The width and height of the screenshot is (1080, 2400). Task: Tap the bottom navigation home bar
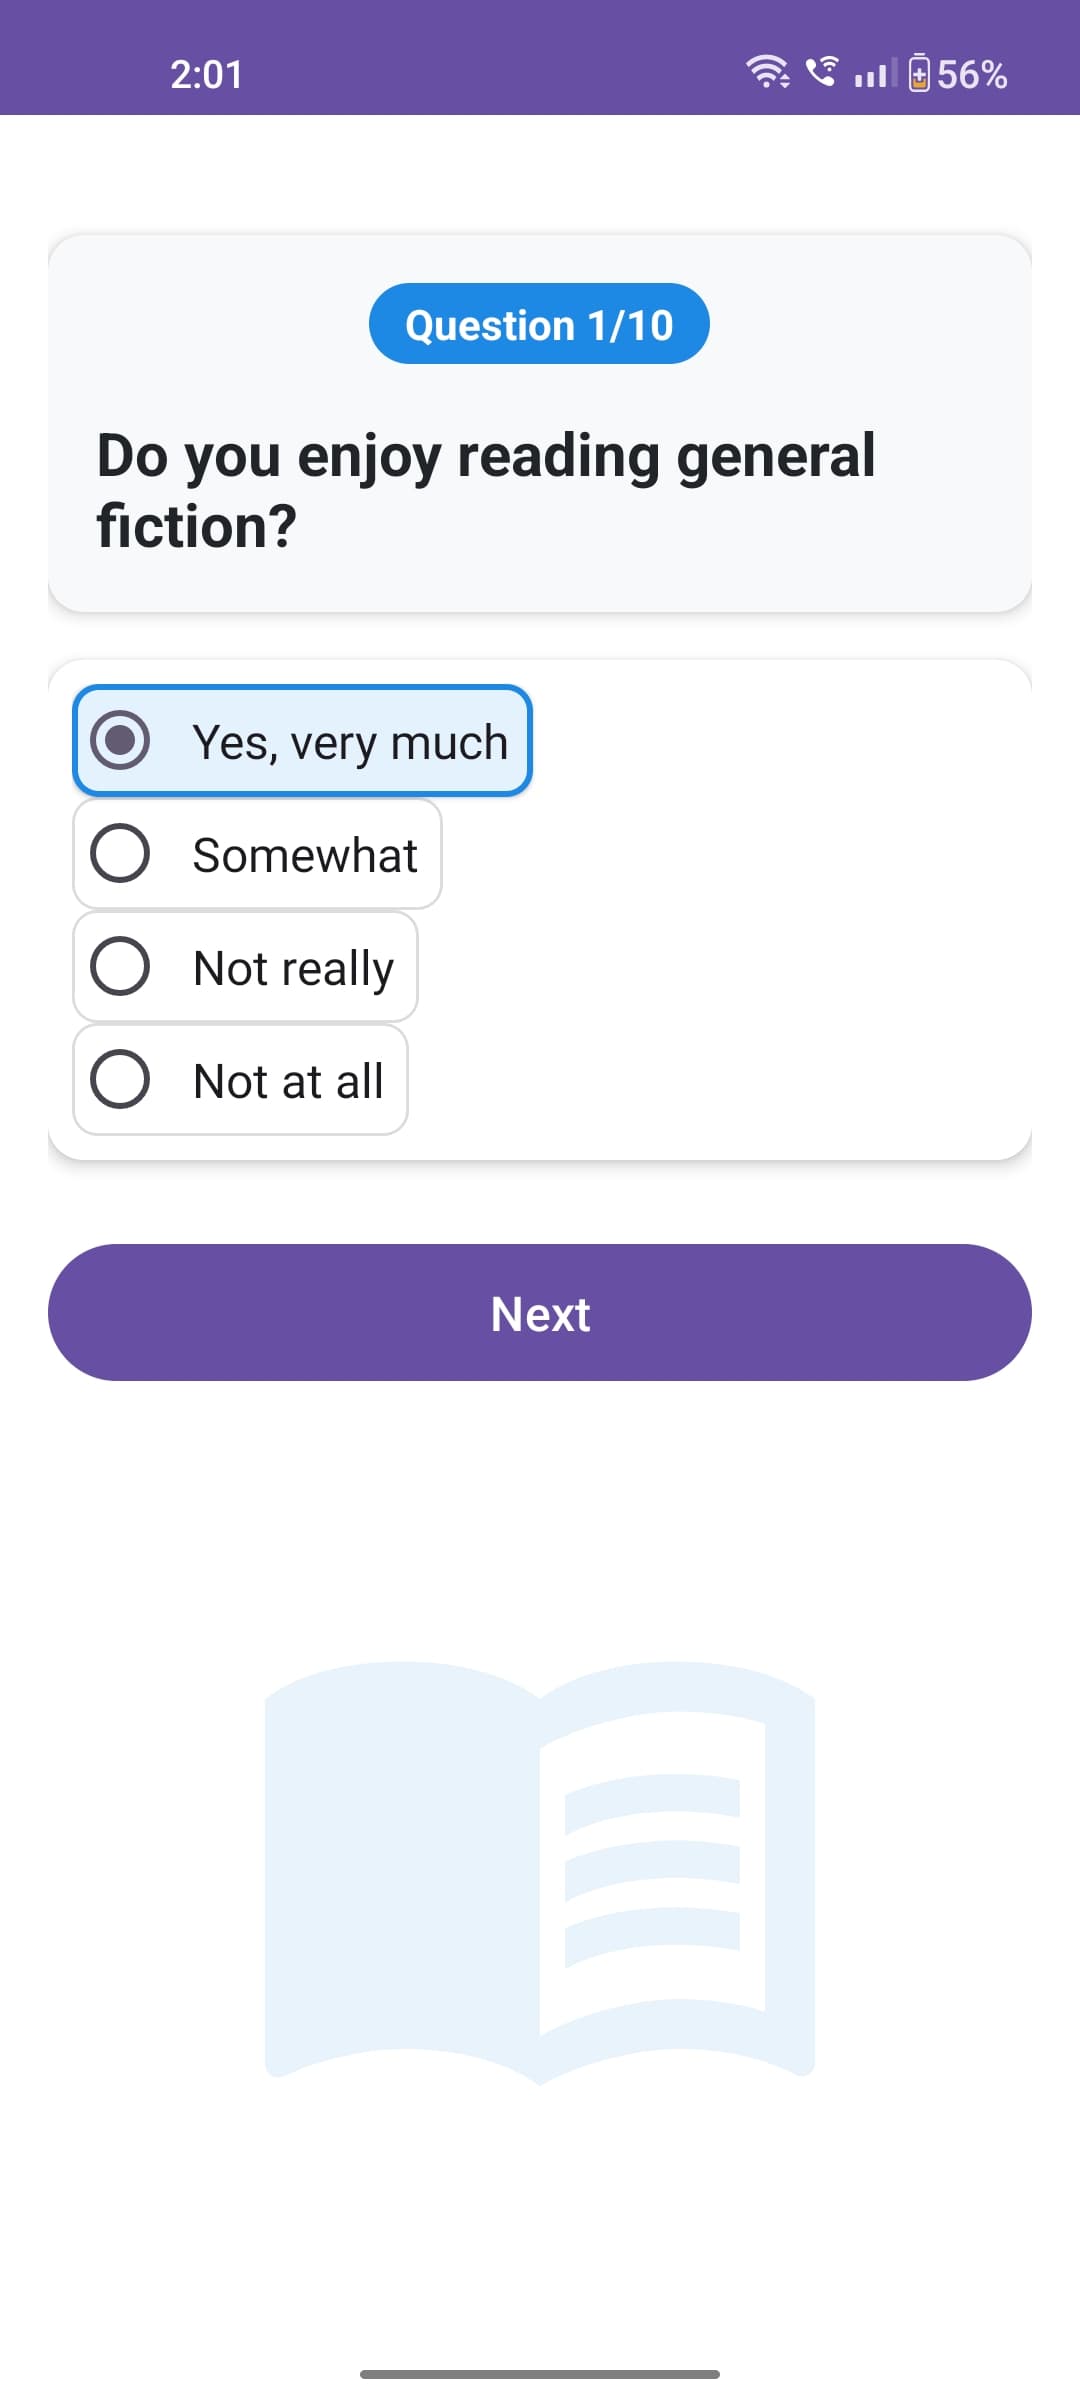(x=540, y=2374)
